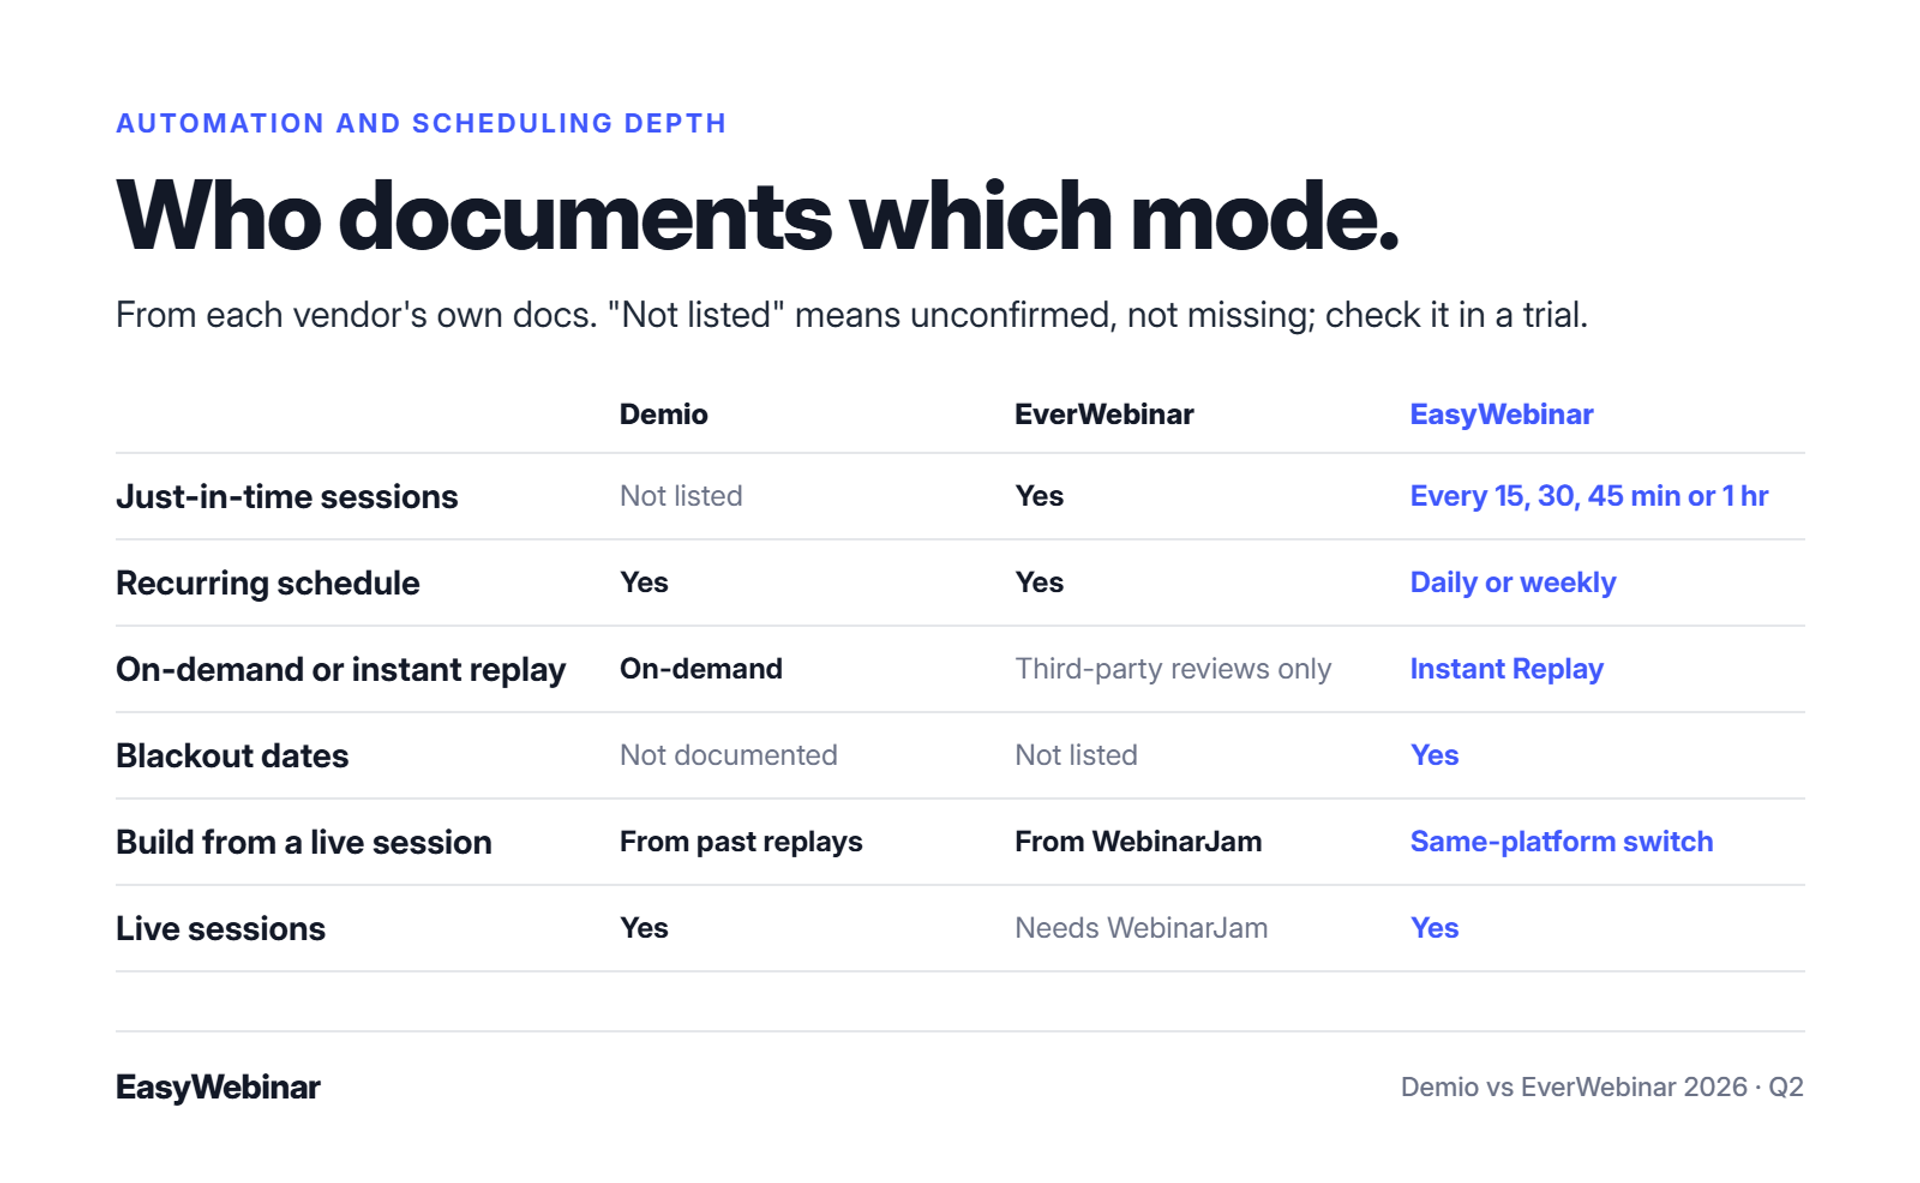
Task: Click Demio's 'On-demand' cell
Action: point(701,669)
